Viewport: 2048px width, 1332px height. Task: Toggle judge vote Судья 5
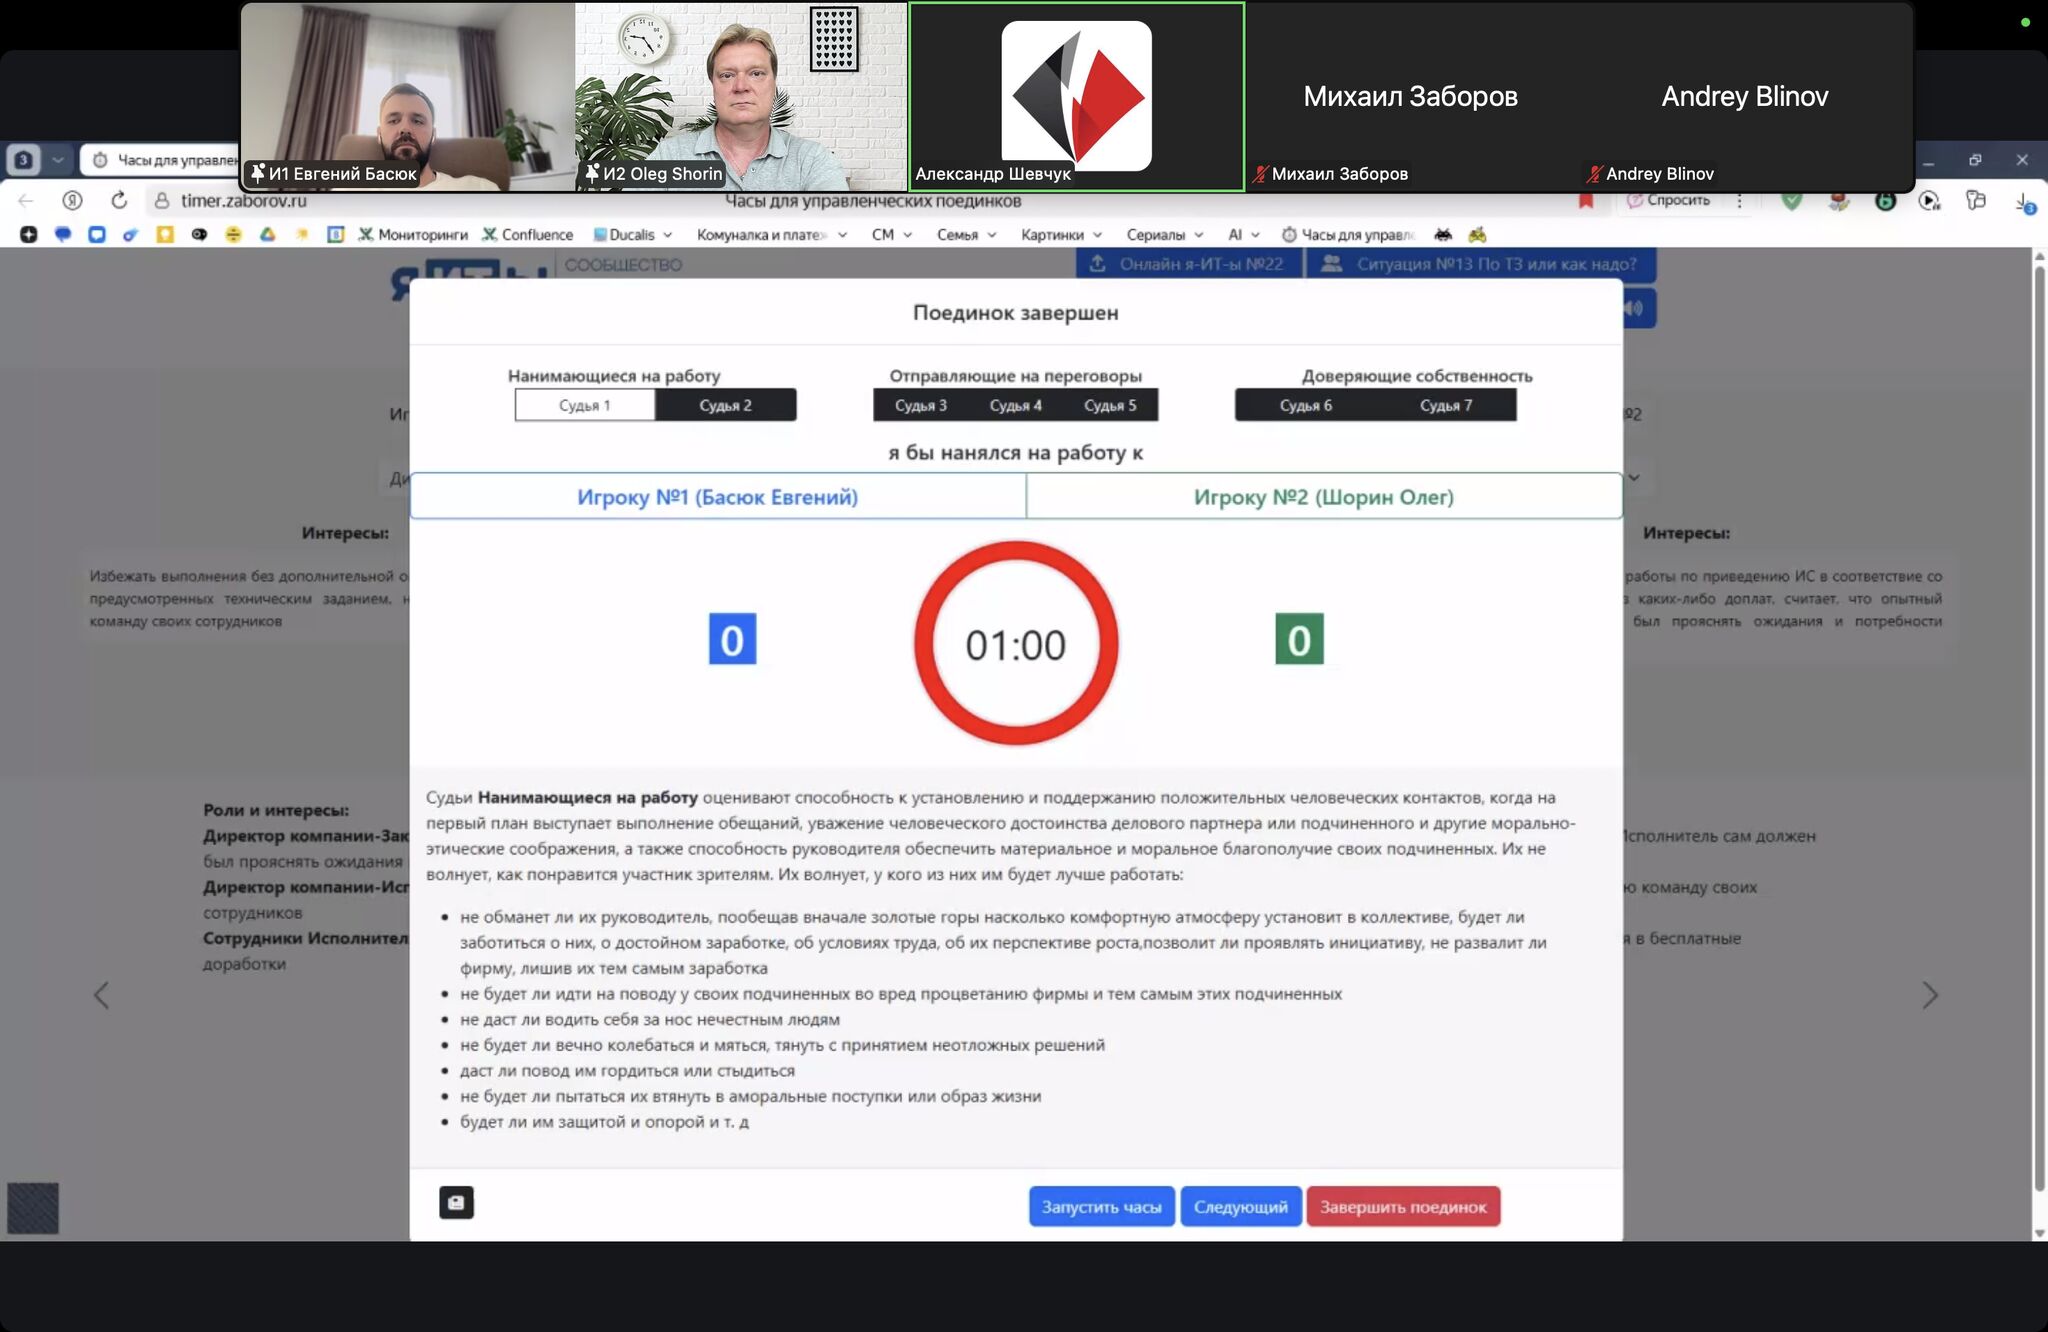pyautogui.click(x=1109, y=405)
